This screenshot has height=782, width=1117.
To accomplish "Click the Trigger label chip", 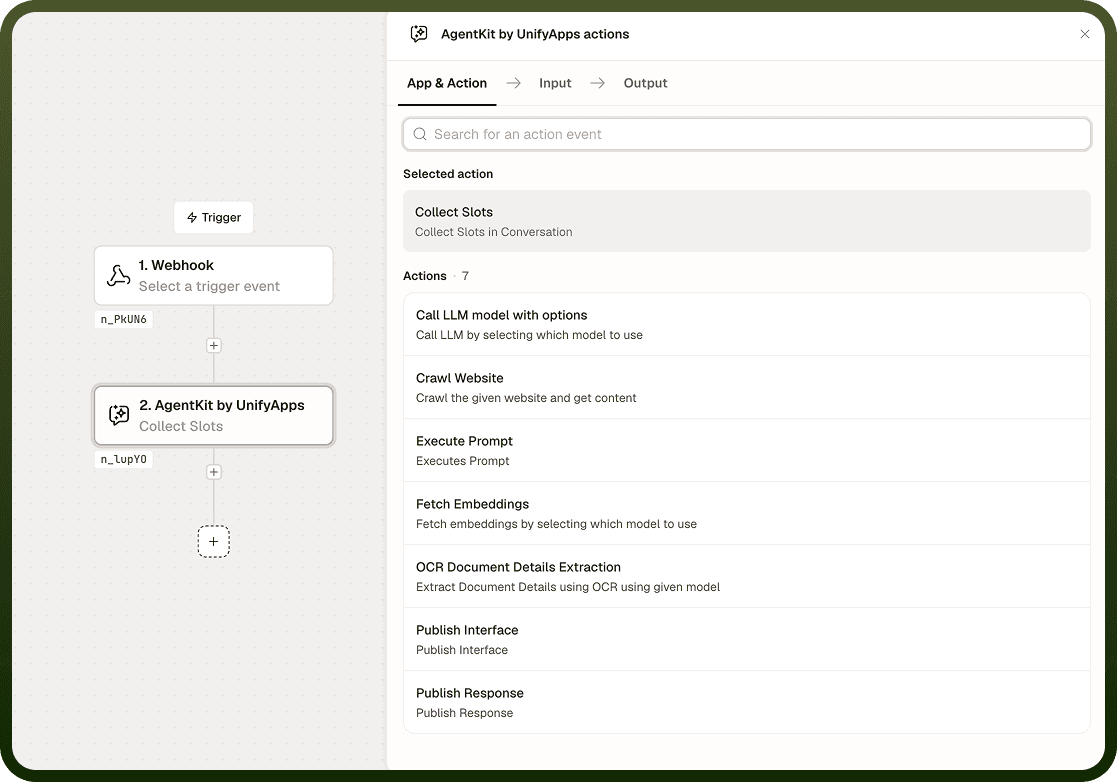I will [214, 217].
